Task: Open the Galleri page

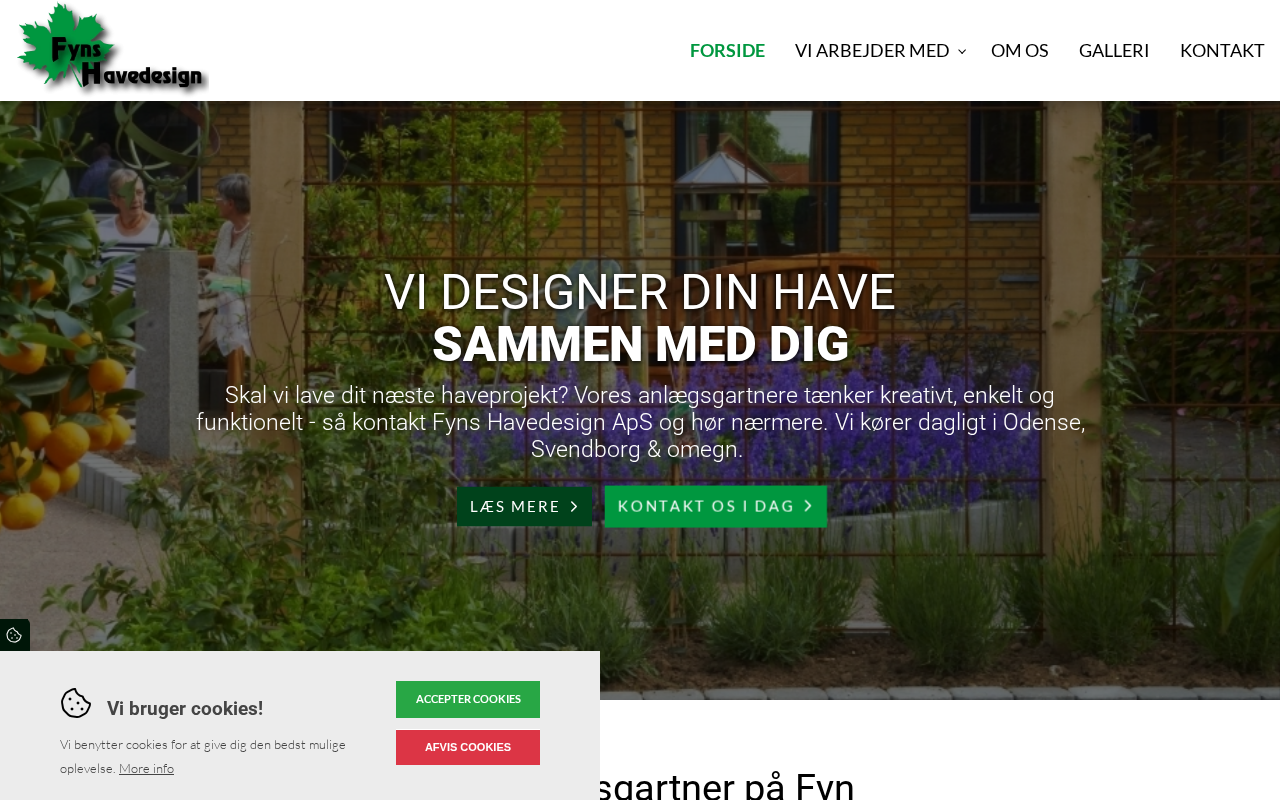Action: pyautogui.click(x=1114, y=50)
